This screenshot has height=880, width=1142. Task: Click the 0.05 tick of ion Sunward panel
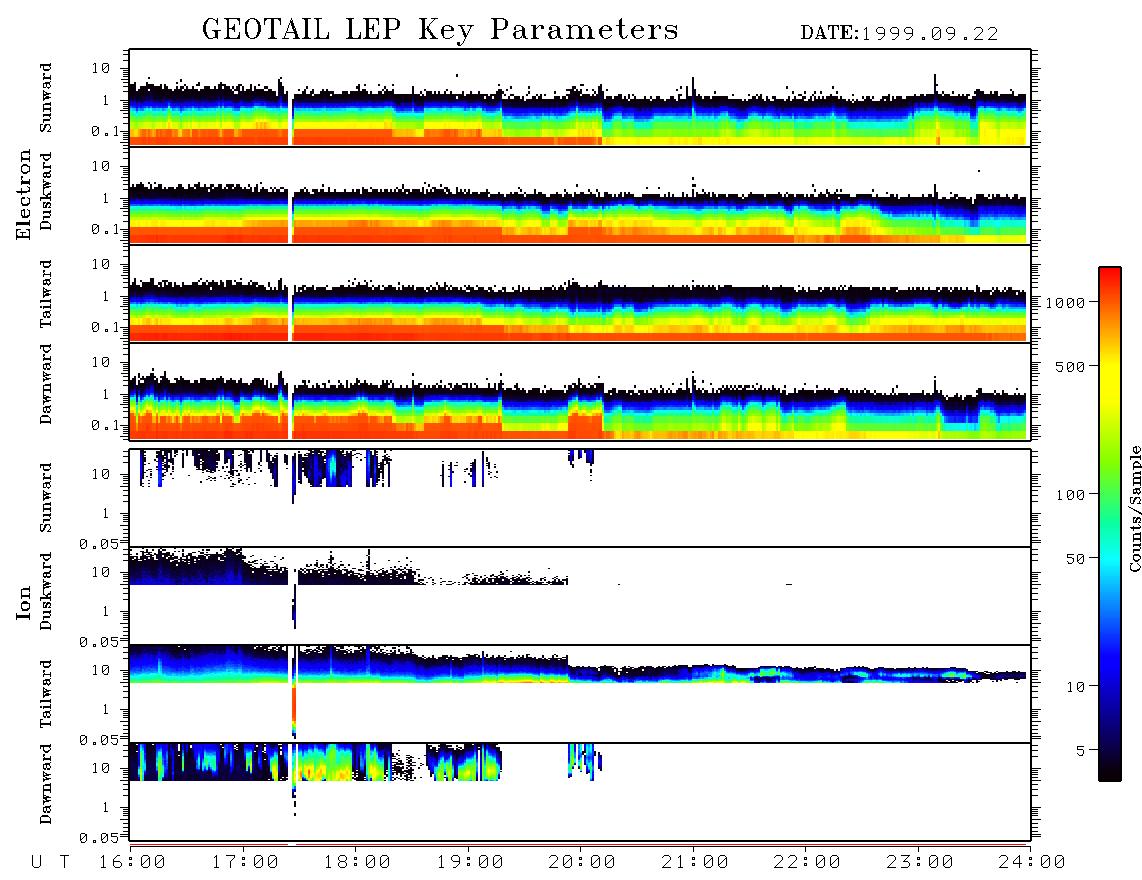pos(99,544)
